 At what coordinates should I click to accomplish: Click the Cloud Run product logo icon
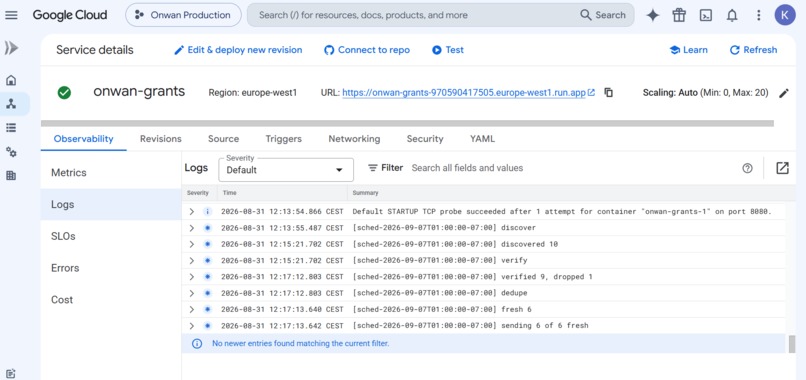[x=11, y=48]
